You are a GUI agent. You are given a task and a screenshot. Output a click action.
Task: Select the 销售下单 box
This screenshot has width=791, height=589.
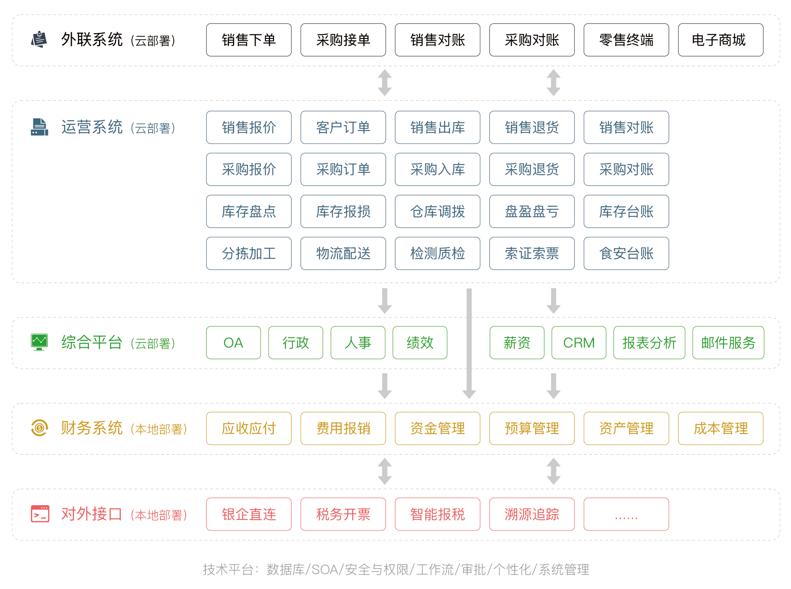[x=249, y=40]
